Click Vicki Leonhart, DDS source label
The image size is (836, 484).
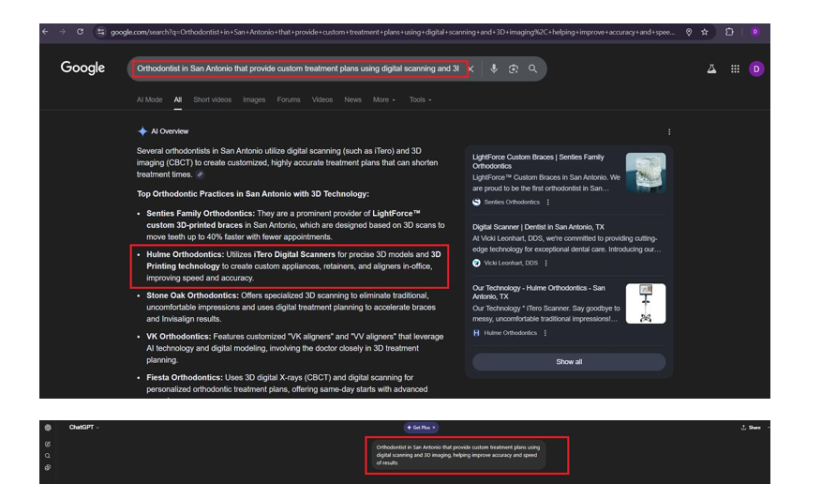pyautogui.click(x=510, y=263)
